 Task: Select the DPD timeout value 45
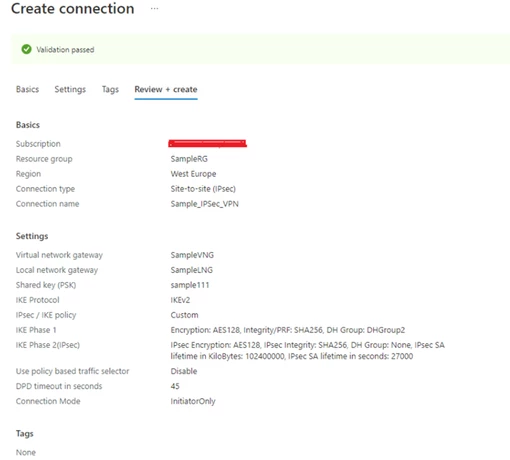pyautogui.click(x=175, y=386)
